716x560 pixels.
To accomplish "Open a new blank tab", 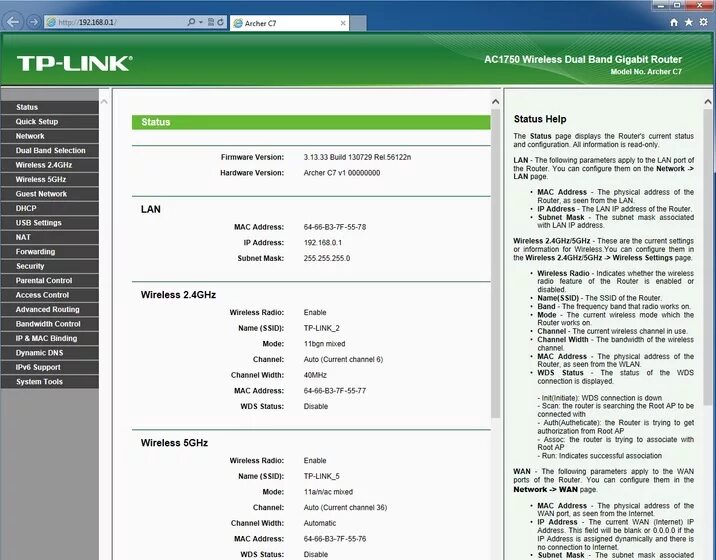I will pyautogui.click(x=358, y=23).
